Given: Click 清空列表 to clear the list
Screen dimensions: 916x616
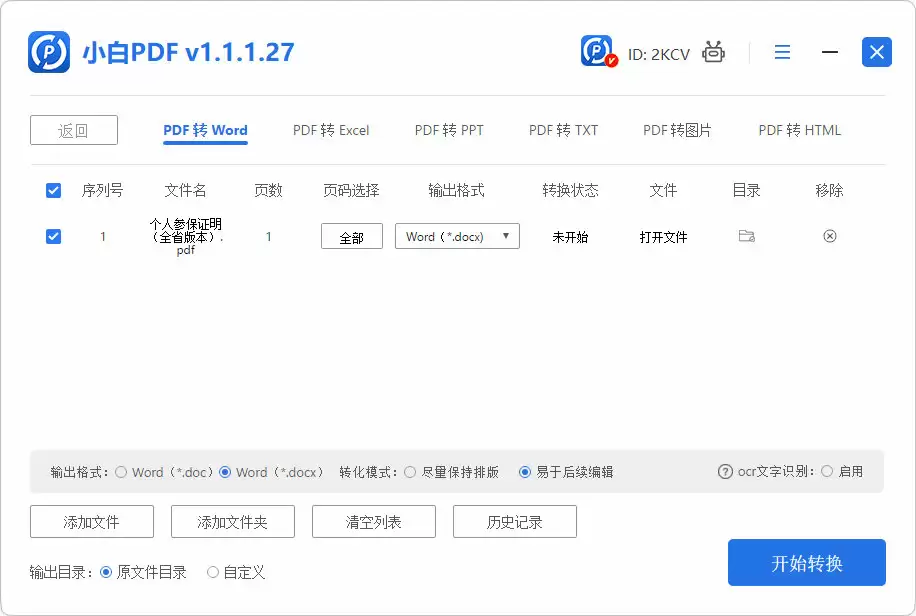Looking at the screenshot, I should click(x=373, y=521).
